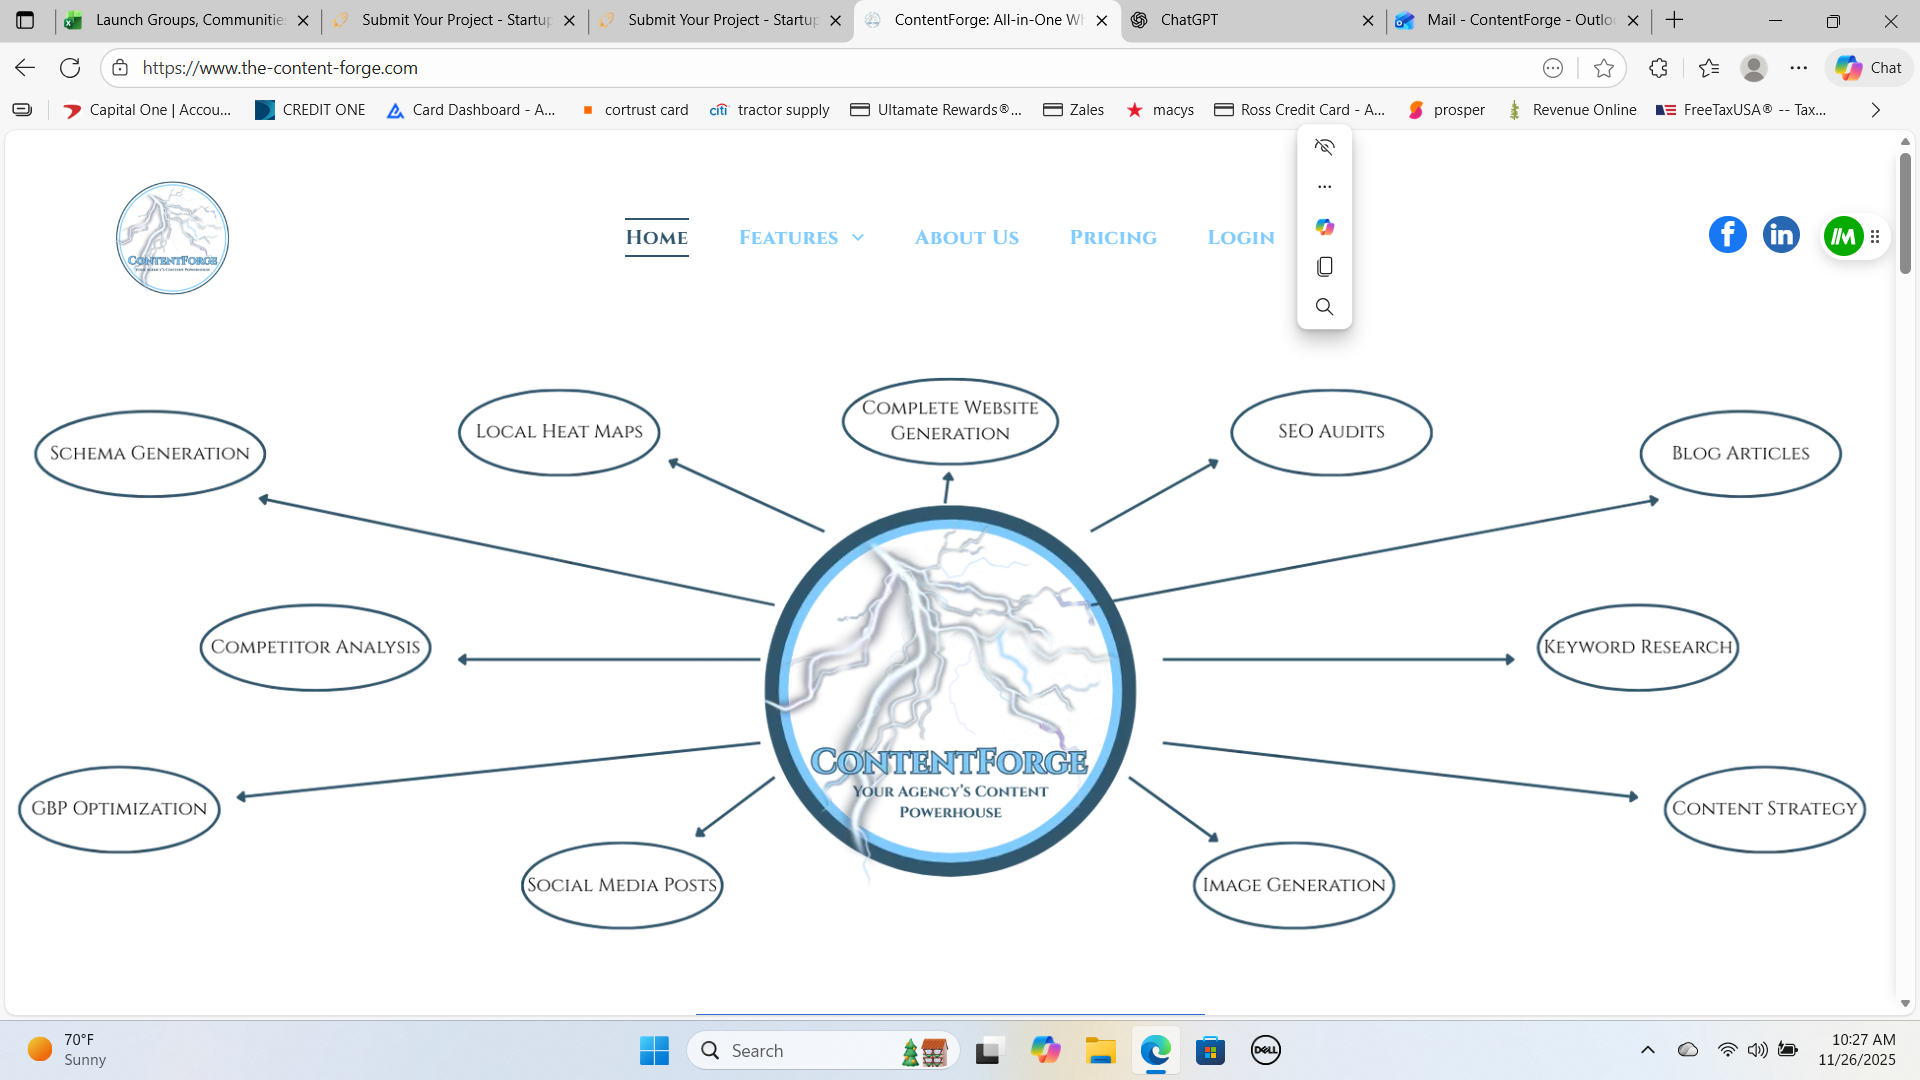The image size is (1920, 1080).
Task: Close the ChatGPT tab
Action: pyautogui.click(x=1368, y=20)
